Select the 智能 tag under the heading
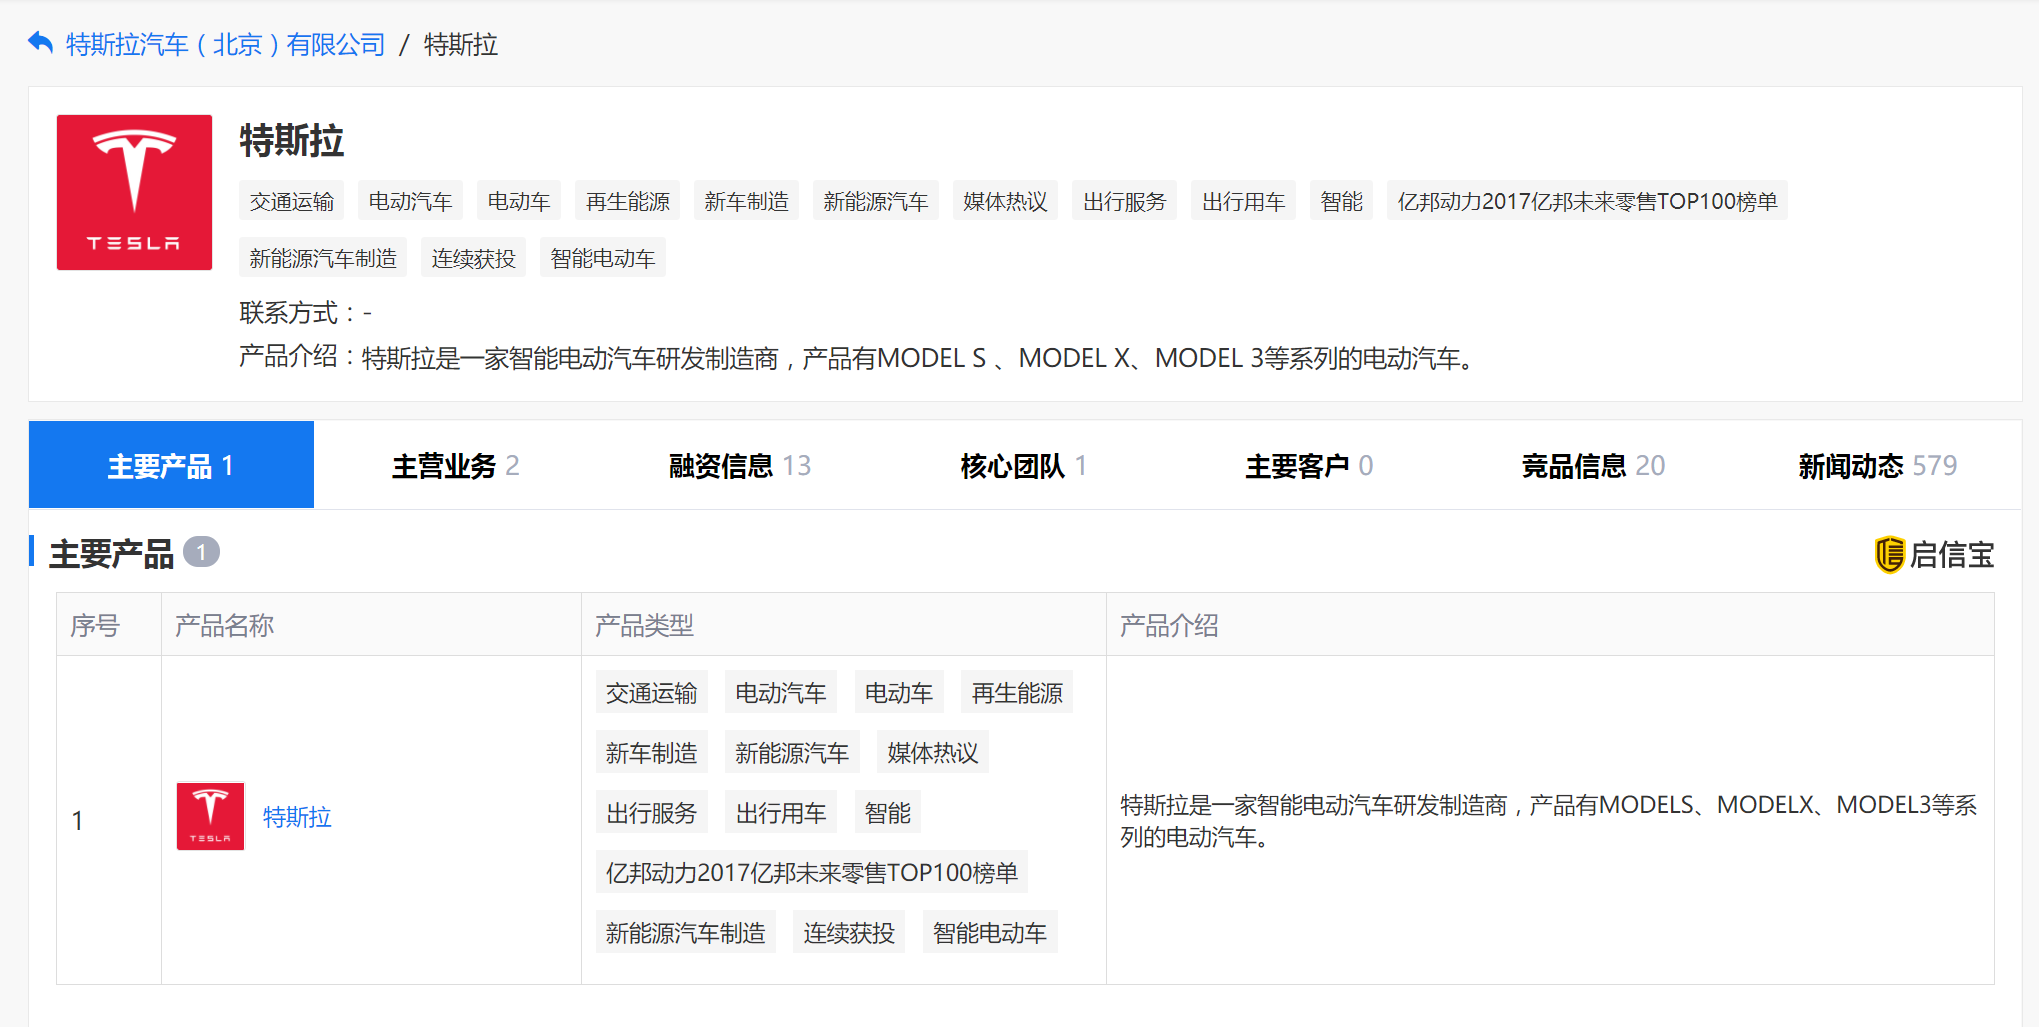 (1342, 201)
